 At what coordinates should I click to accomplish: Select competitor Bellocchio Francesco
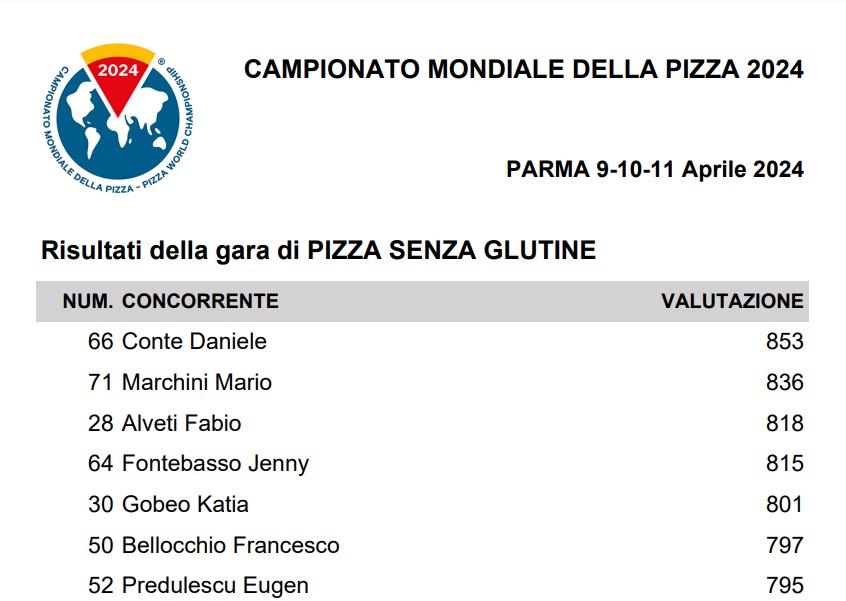[230, 545]
